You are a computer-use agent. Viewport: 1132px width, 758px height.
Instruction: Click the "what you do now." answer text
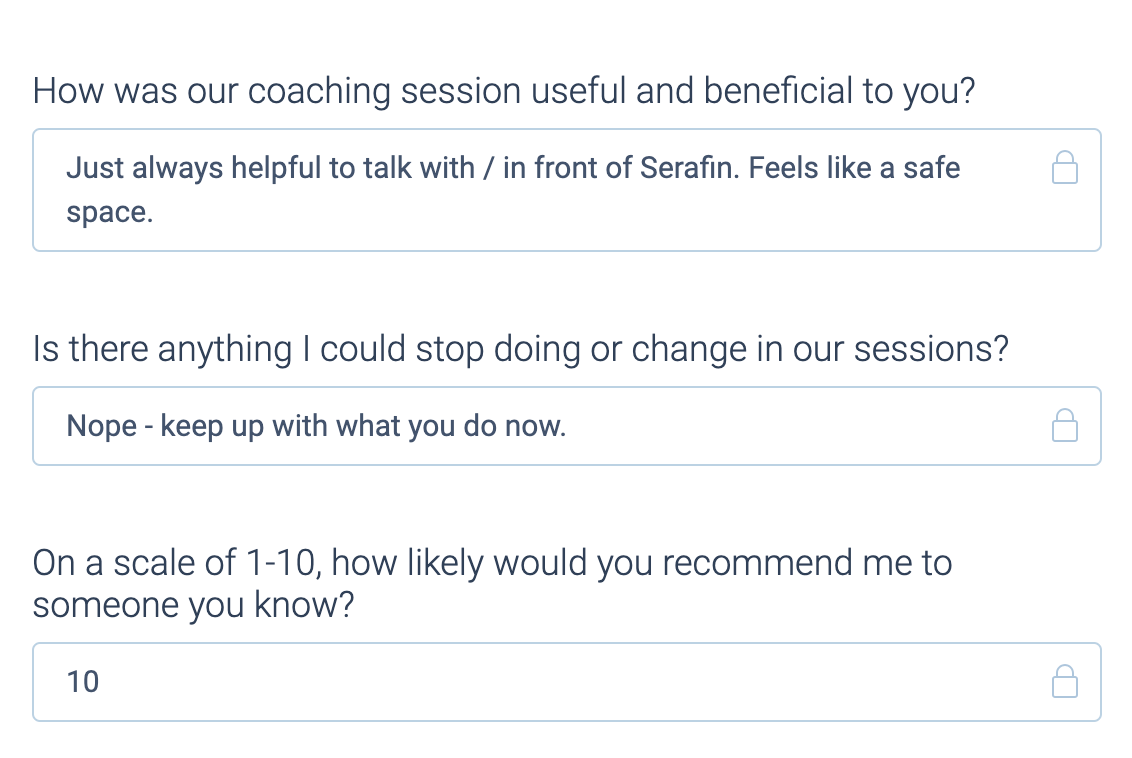(451, 426)
